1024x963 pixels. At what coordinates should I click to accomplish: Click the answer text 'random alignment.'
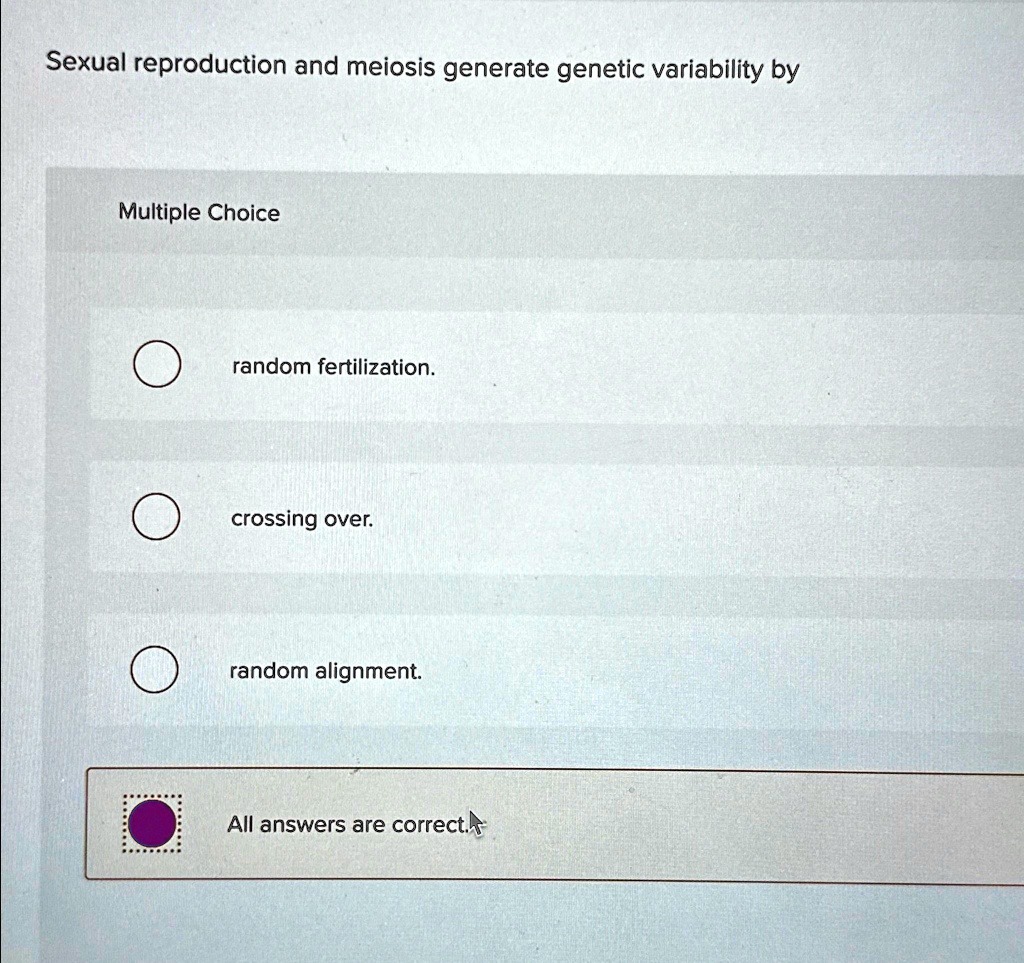coord(326,671)
